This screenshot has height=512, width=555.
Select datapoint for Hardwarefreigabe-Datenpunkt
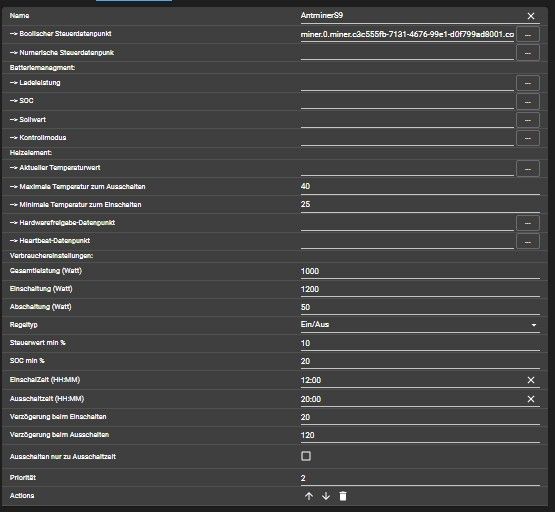pyautogui.click(x=528, y=223)
